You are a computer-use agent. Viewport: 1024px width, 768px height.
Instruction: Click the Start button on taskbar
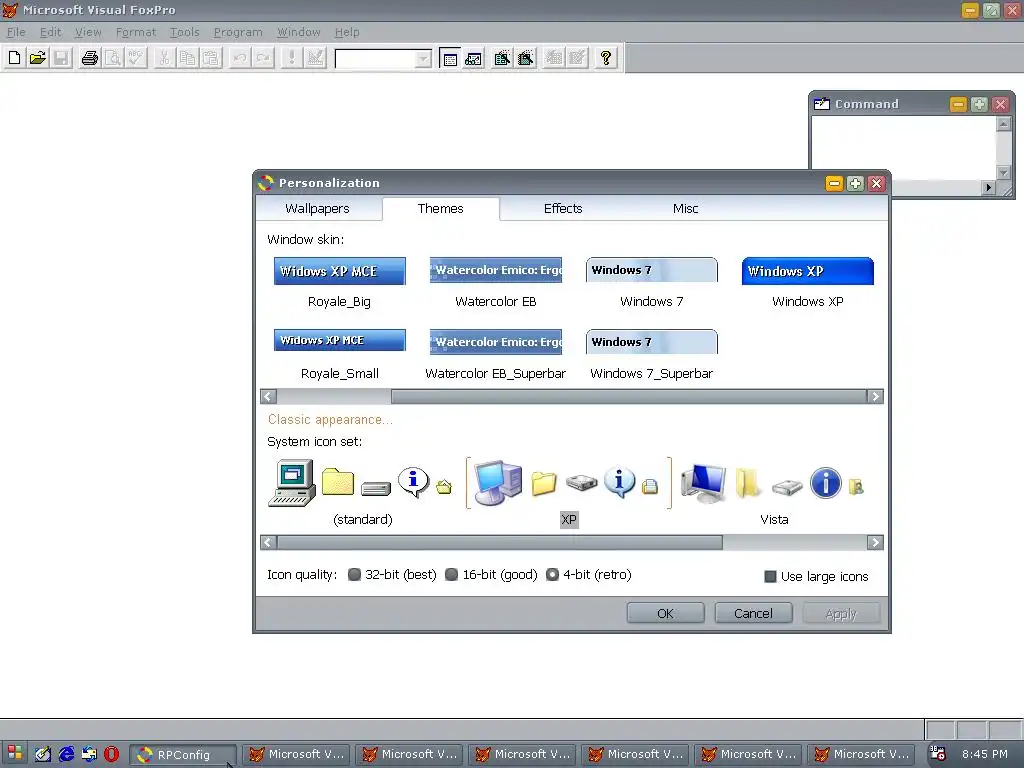pyautogui.click(x=14, y=754)
